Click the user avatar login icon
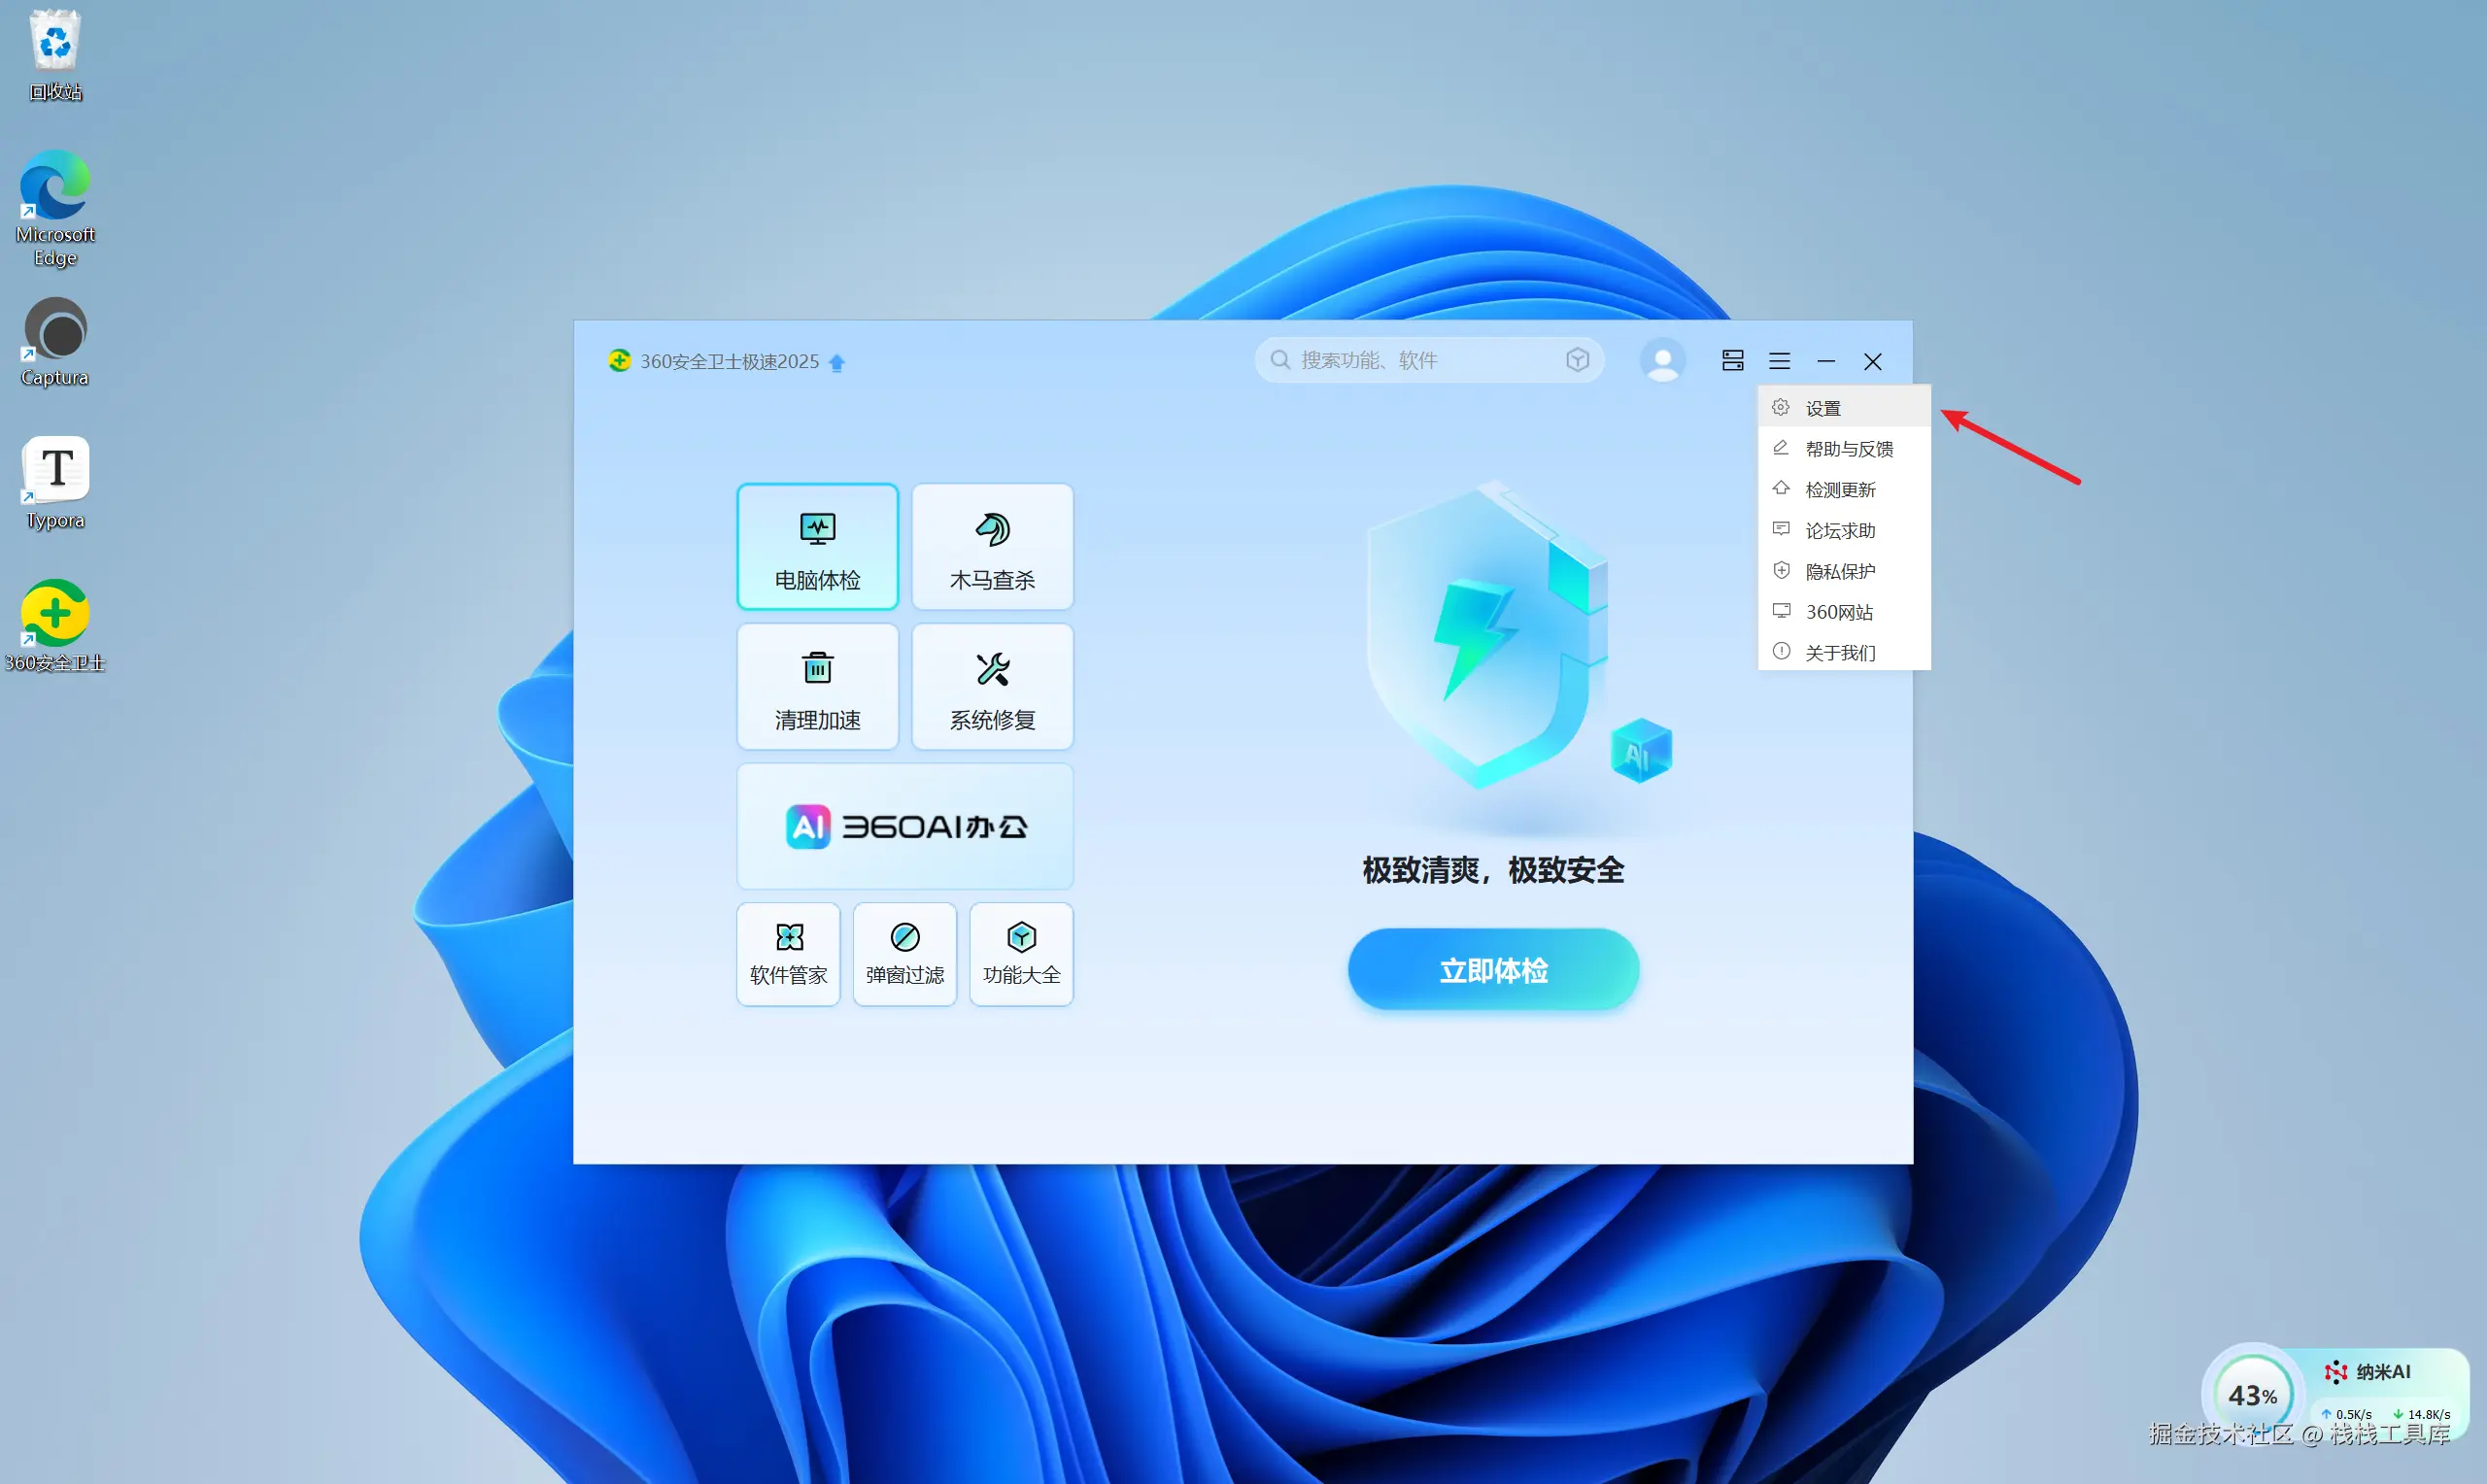 1662,361
